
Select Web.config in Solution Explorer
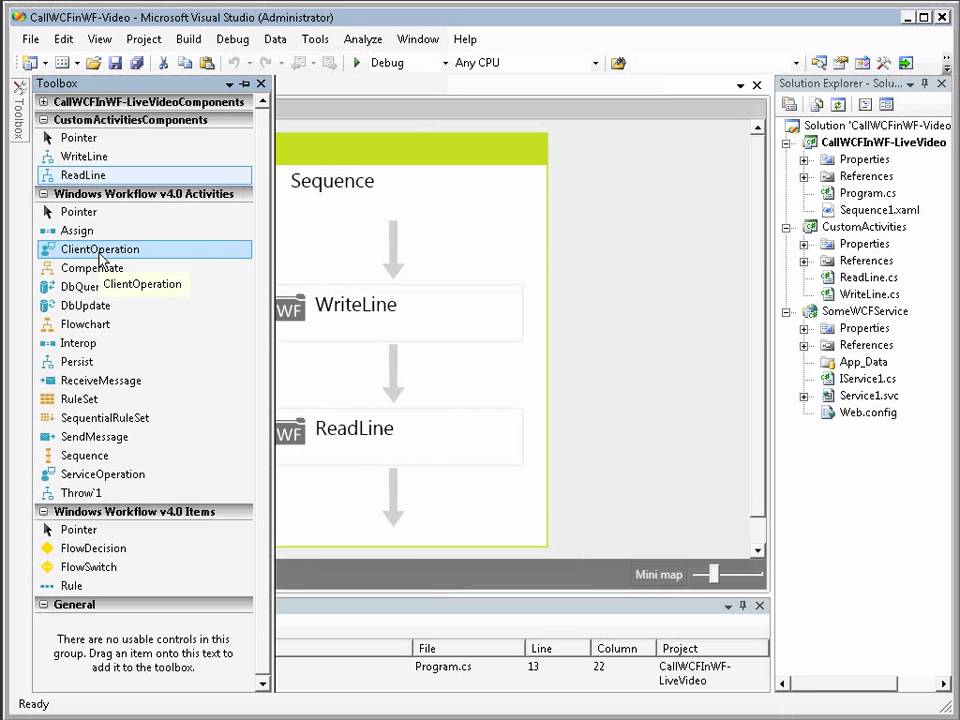[x=868, y=413]
